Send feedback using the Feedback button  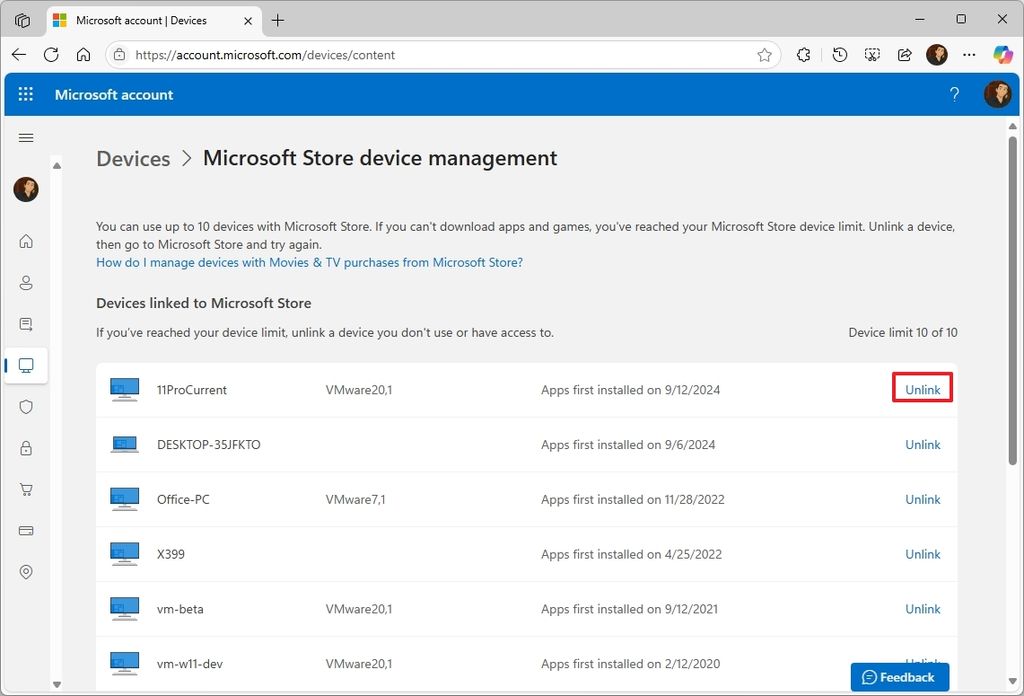coord(898,677)
